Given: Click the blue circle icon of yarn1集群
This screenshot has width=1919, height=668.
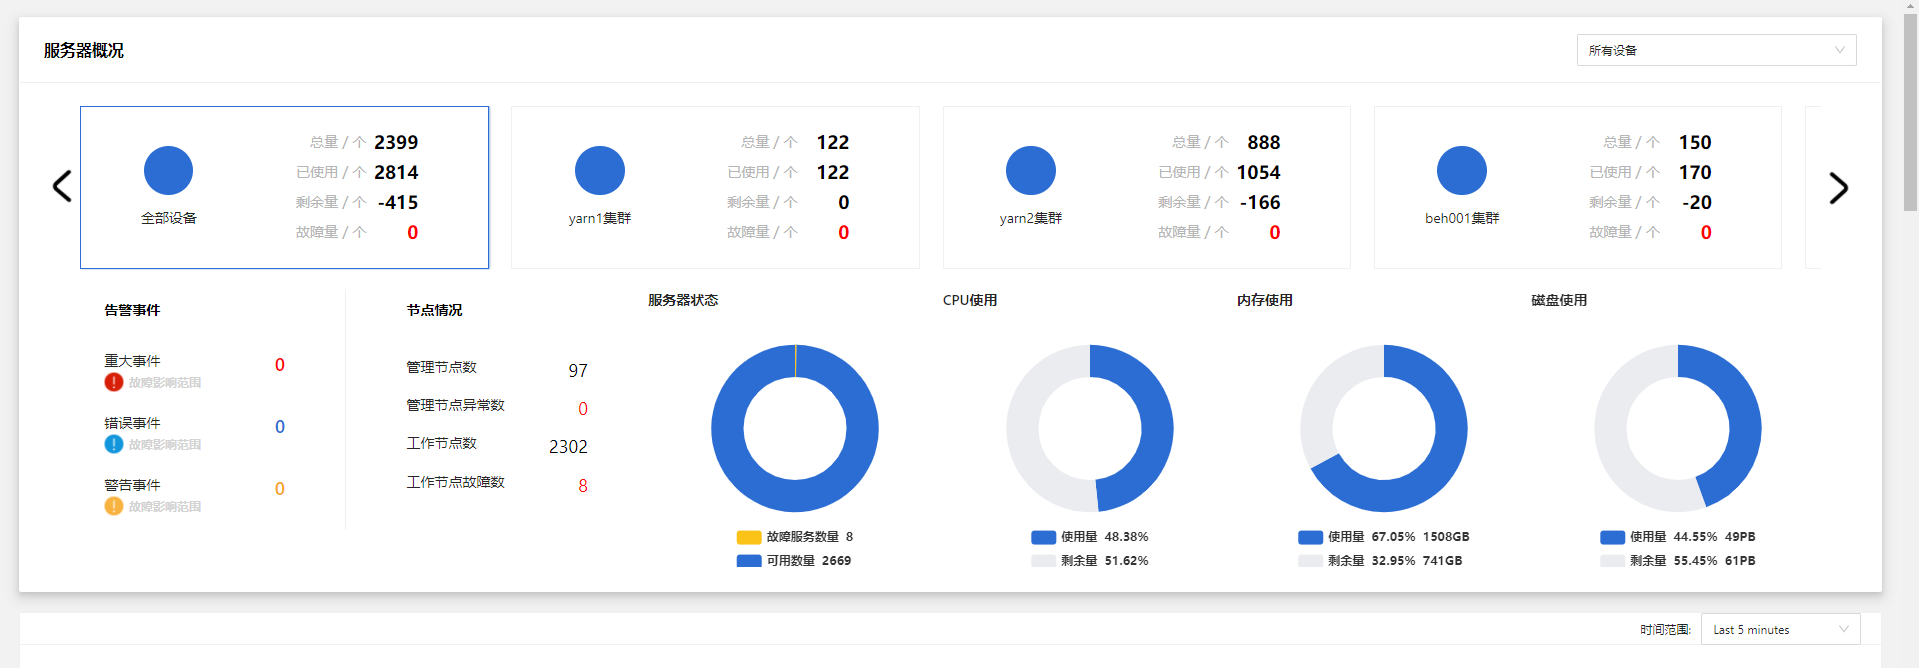Looking at the screenshot, I should [600, 171].
